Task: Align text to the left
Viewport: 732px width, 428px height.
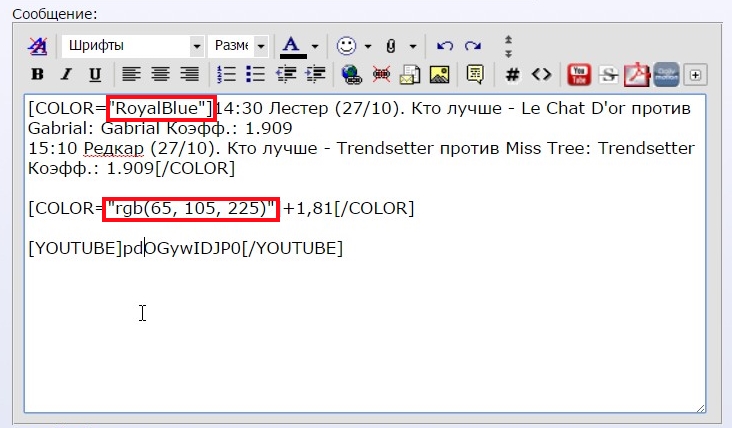Action: coord(131,74)
